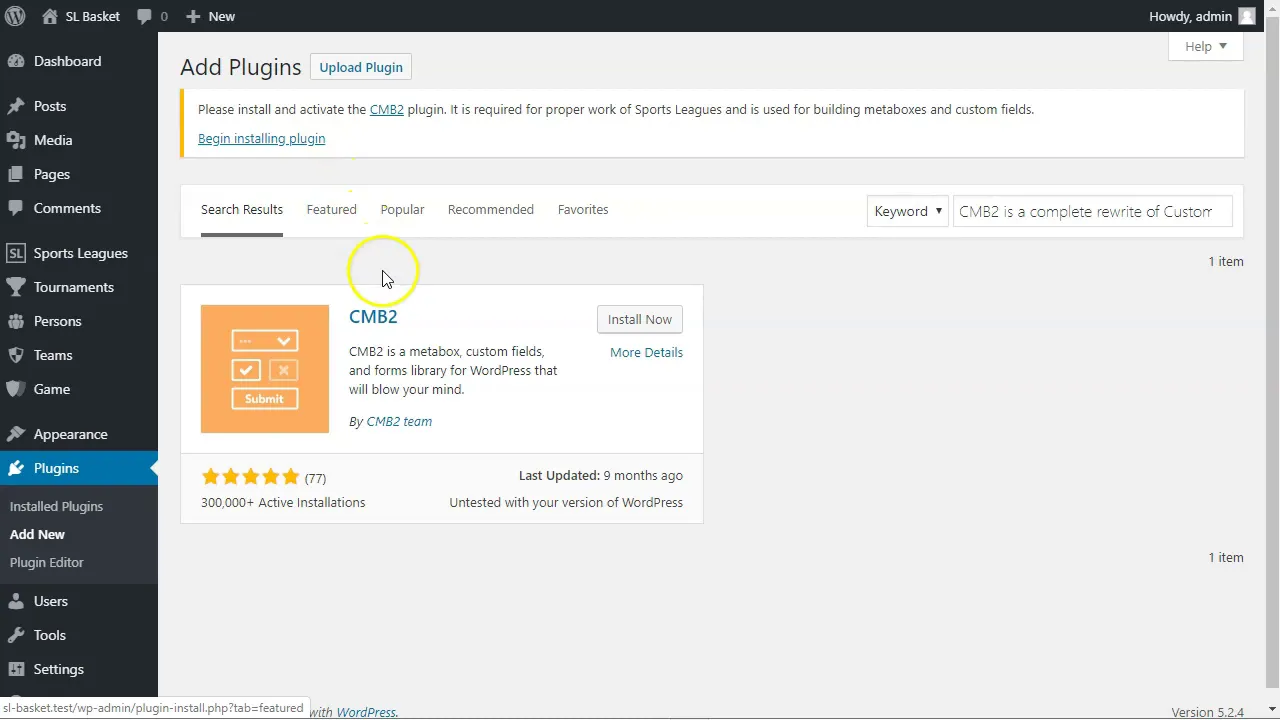Screen dimensions: 1280x720
Task: Click the WordPress footer link
Action: point(366,712)
